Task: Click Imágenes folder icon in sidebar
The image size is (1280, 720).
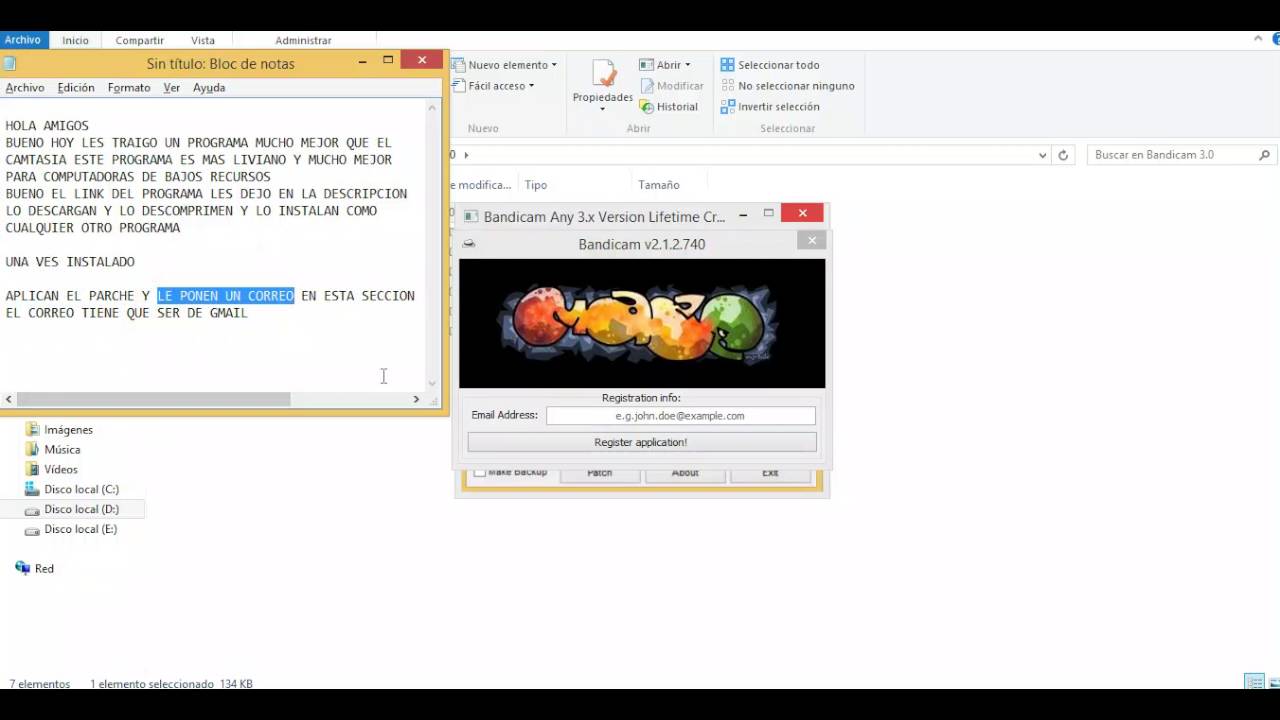Action: [x=32, y=429]
